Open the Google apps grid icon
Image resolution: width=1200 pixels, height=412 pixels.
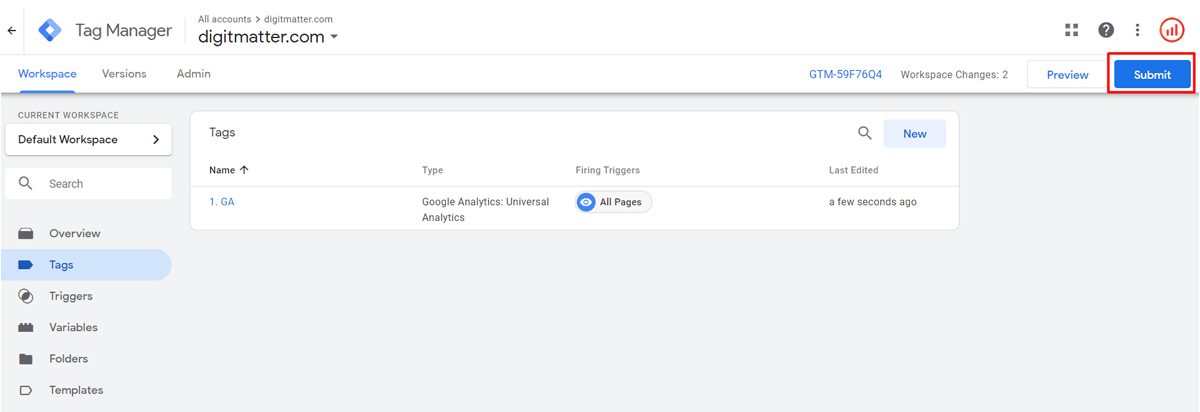1072,30
